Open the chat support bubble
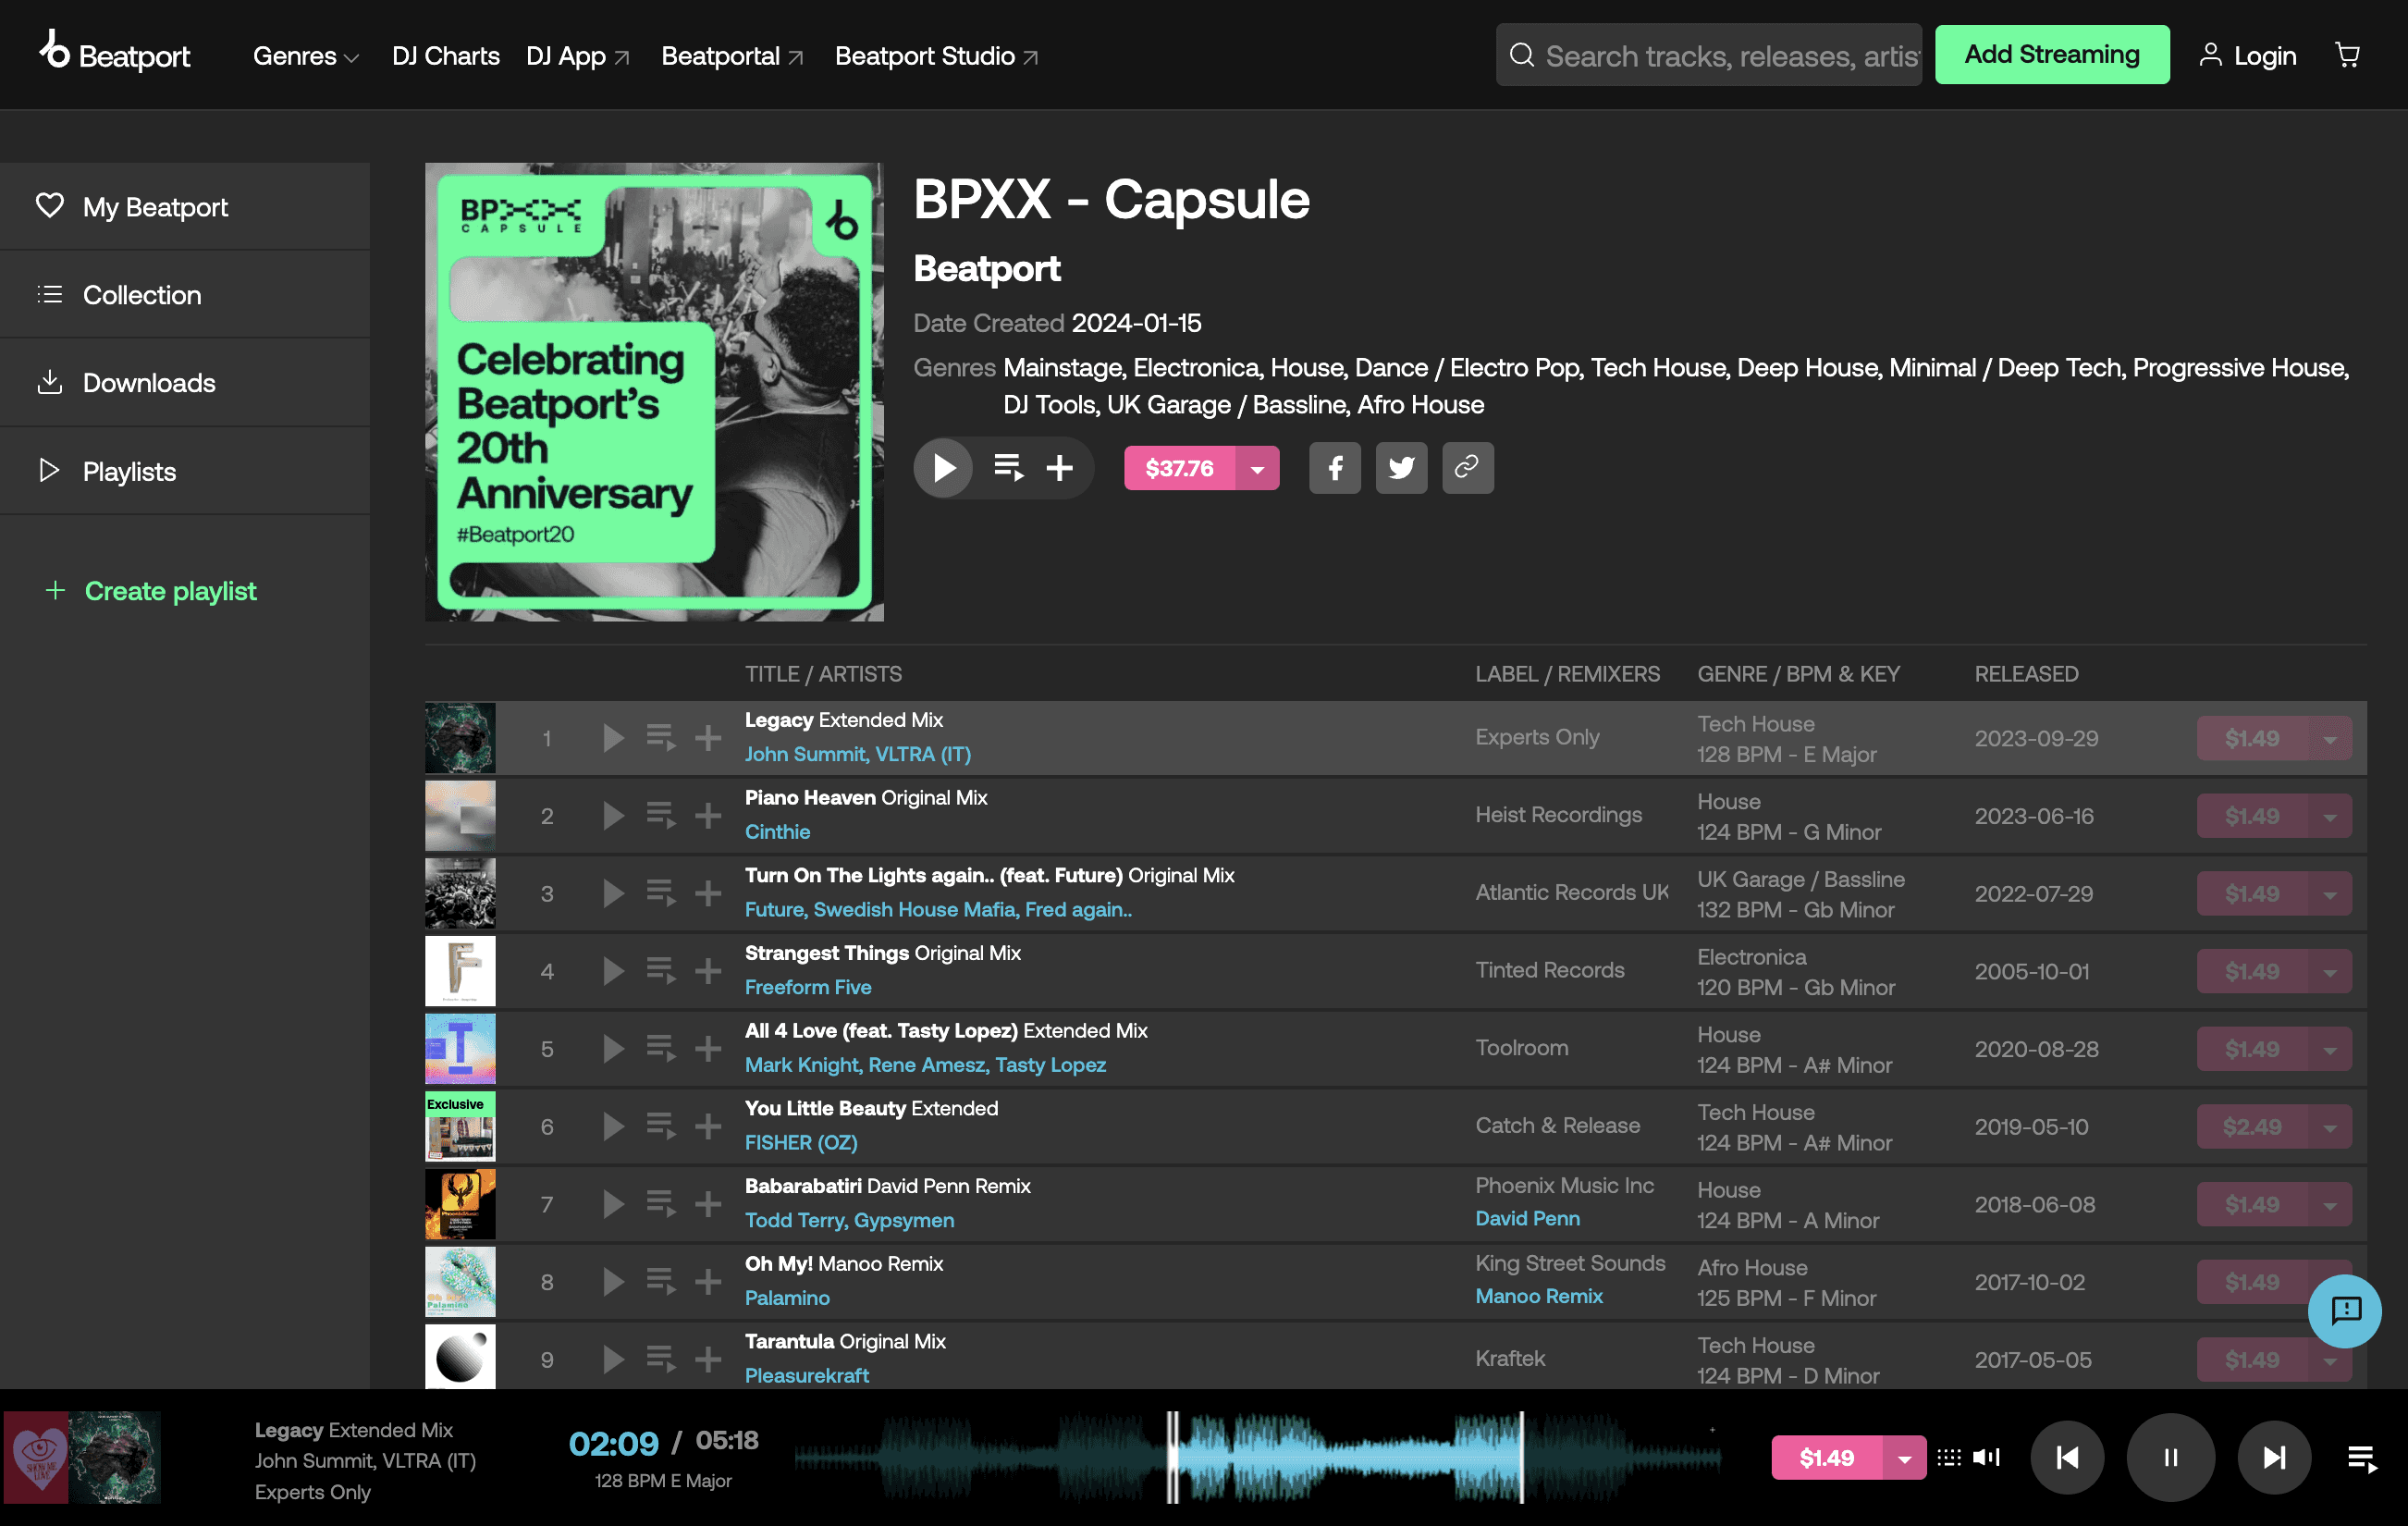Screen dimensions: 2408x1526 click(2344, 1310)
